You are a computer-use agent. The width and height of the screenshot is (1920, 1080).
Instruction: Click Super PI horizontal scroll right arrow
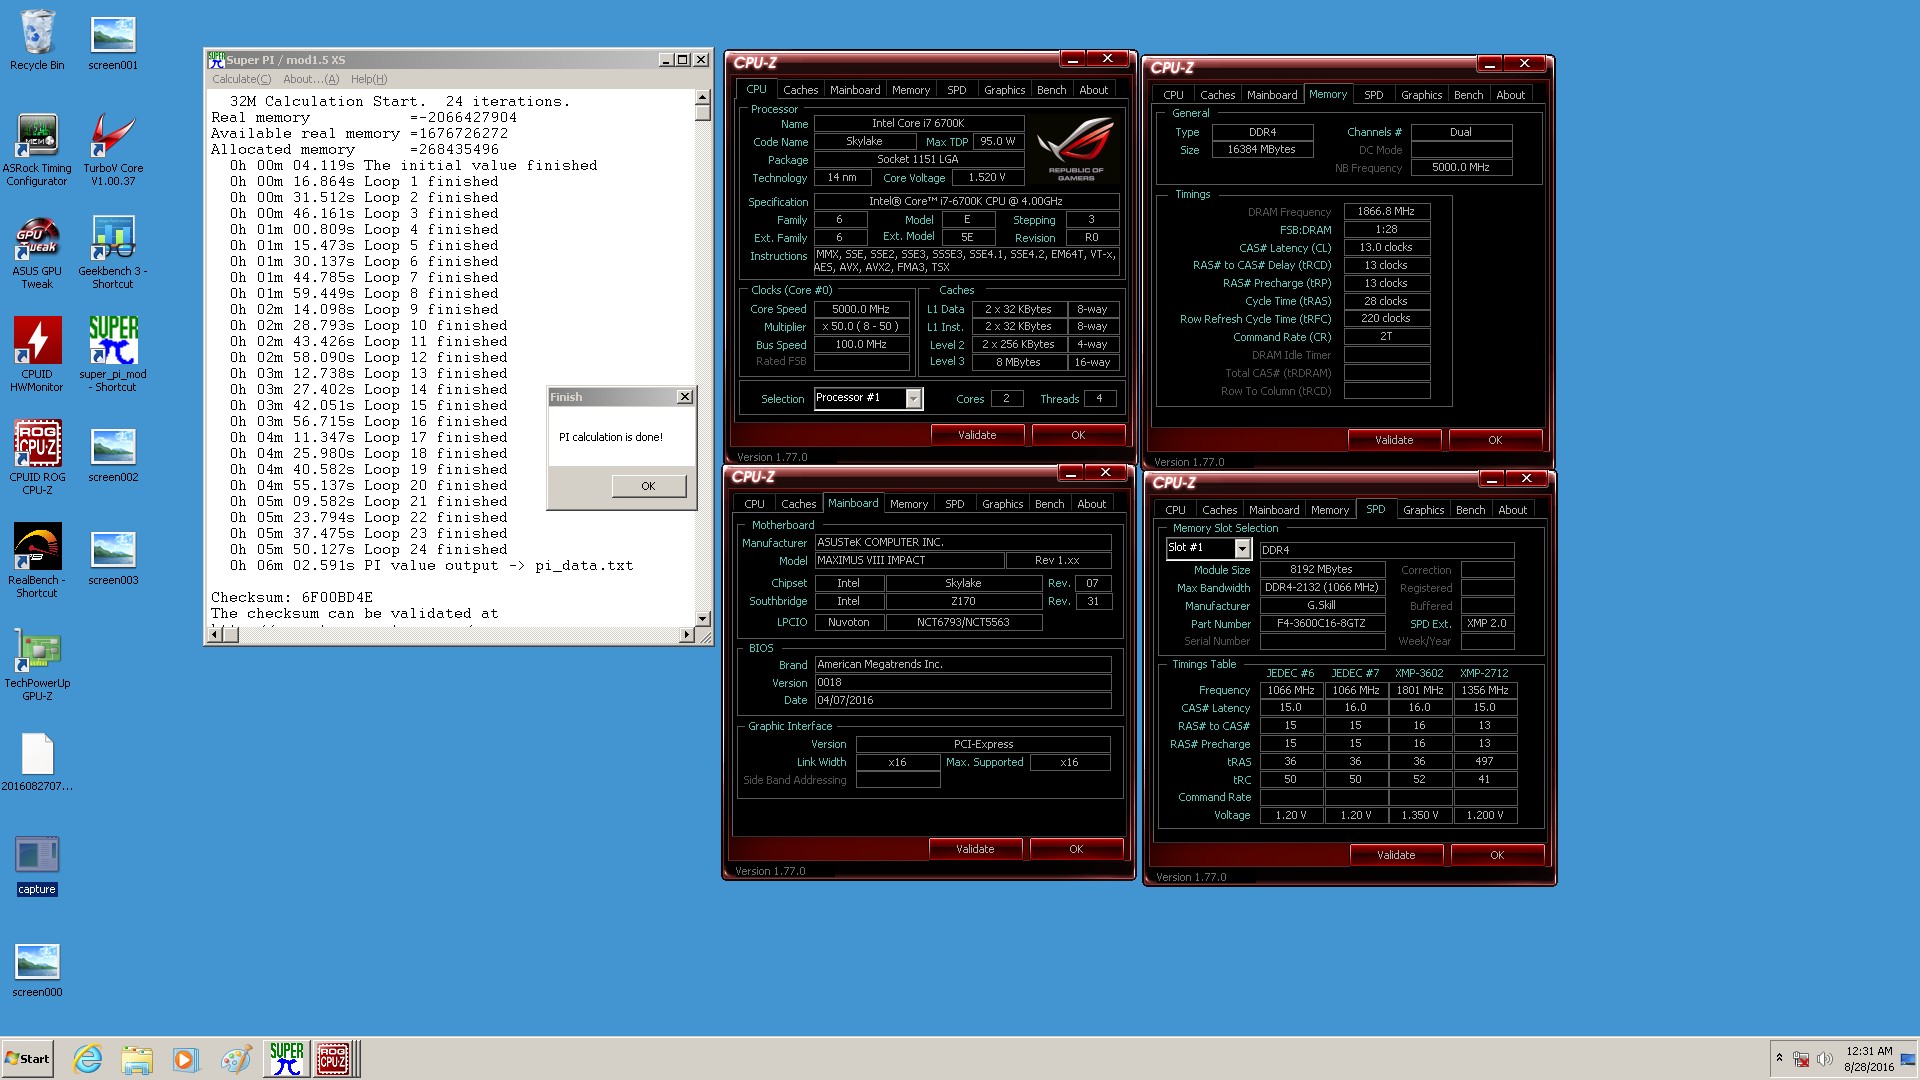686,635
